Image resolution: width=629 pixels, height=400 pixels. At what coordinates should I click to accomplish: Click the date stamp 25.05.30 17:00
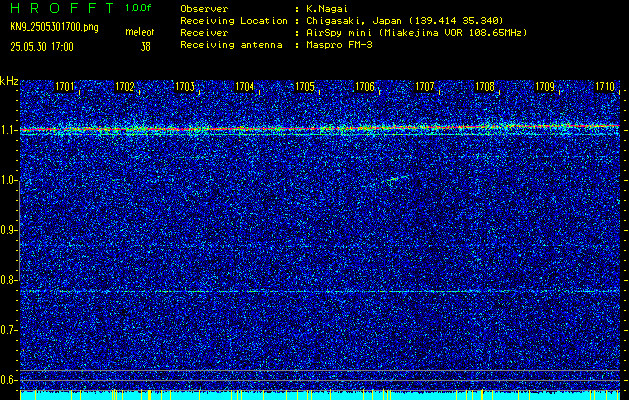[42, 47]
